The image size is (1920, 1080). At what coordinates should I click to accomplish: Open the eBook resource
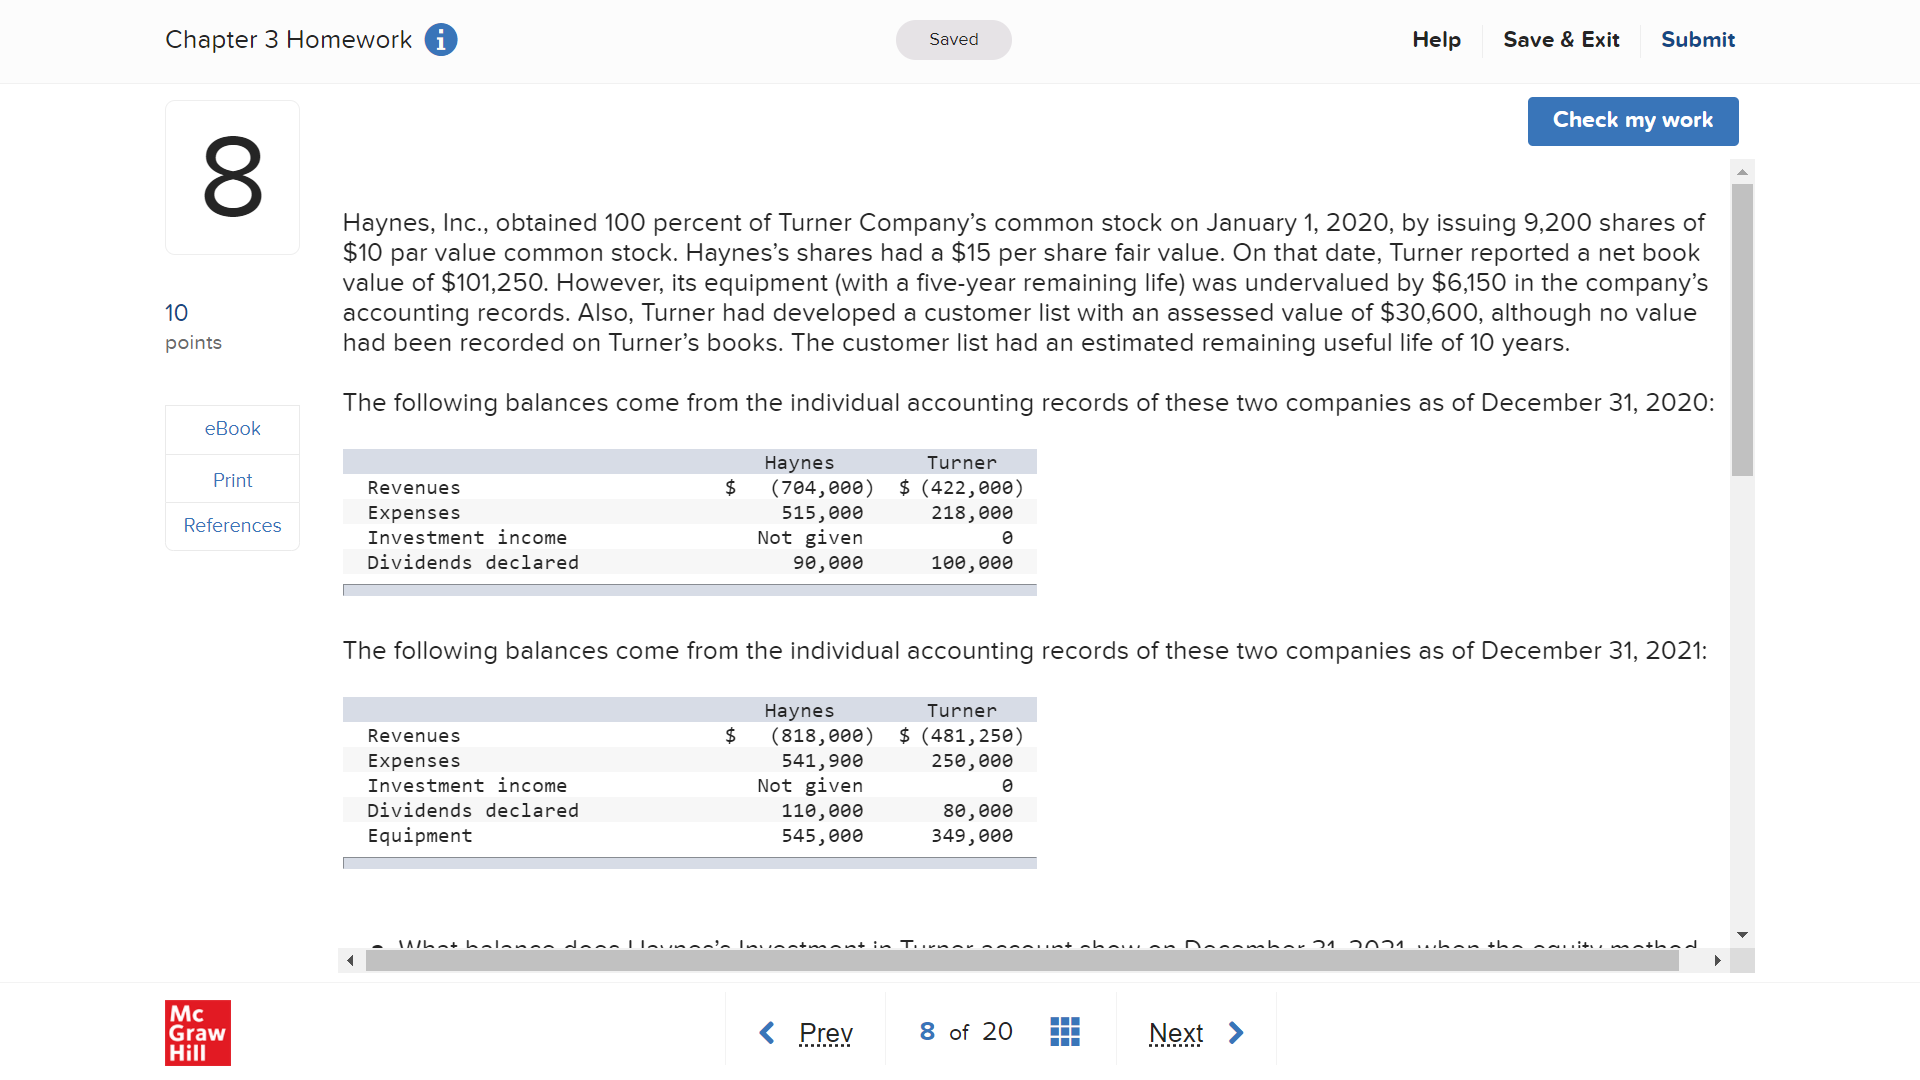click(x=232, y=429)
